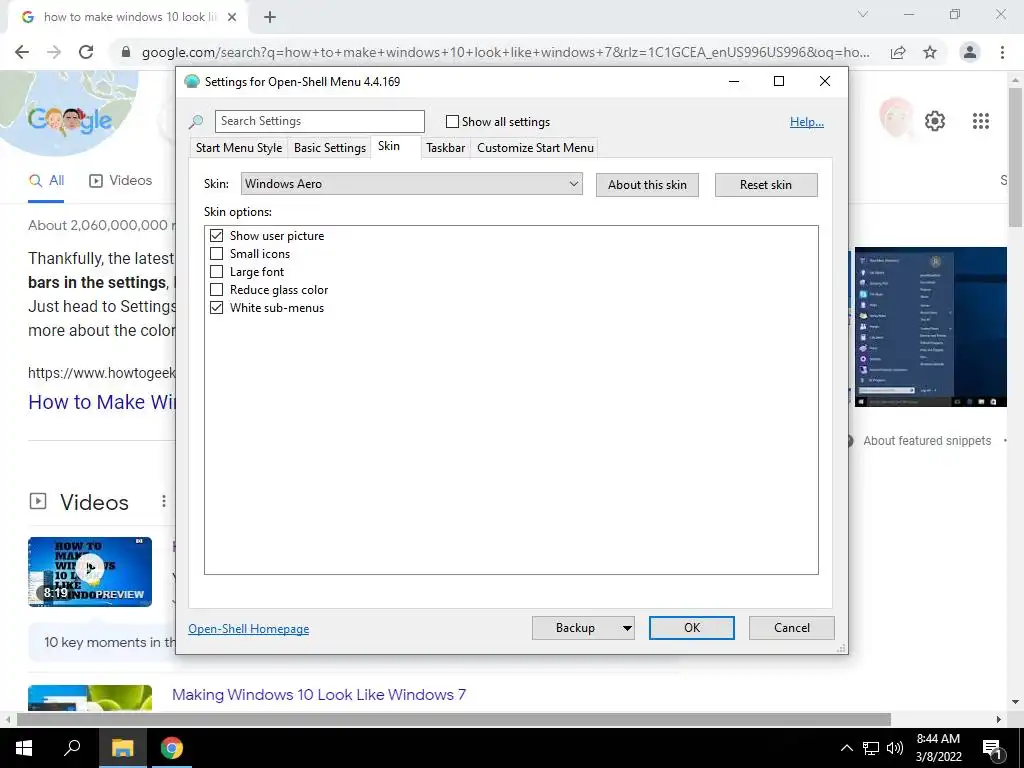Image resolution: width=1024 pixels, height=768 pixels.
Task: Enable Reduce glass color option
Action: pos(216,289)
